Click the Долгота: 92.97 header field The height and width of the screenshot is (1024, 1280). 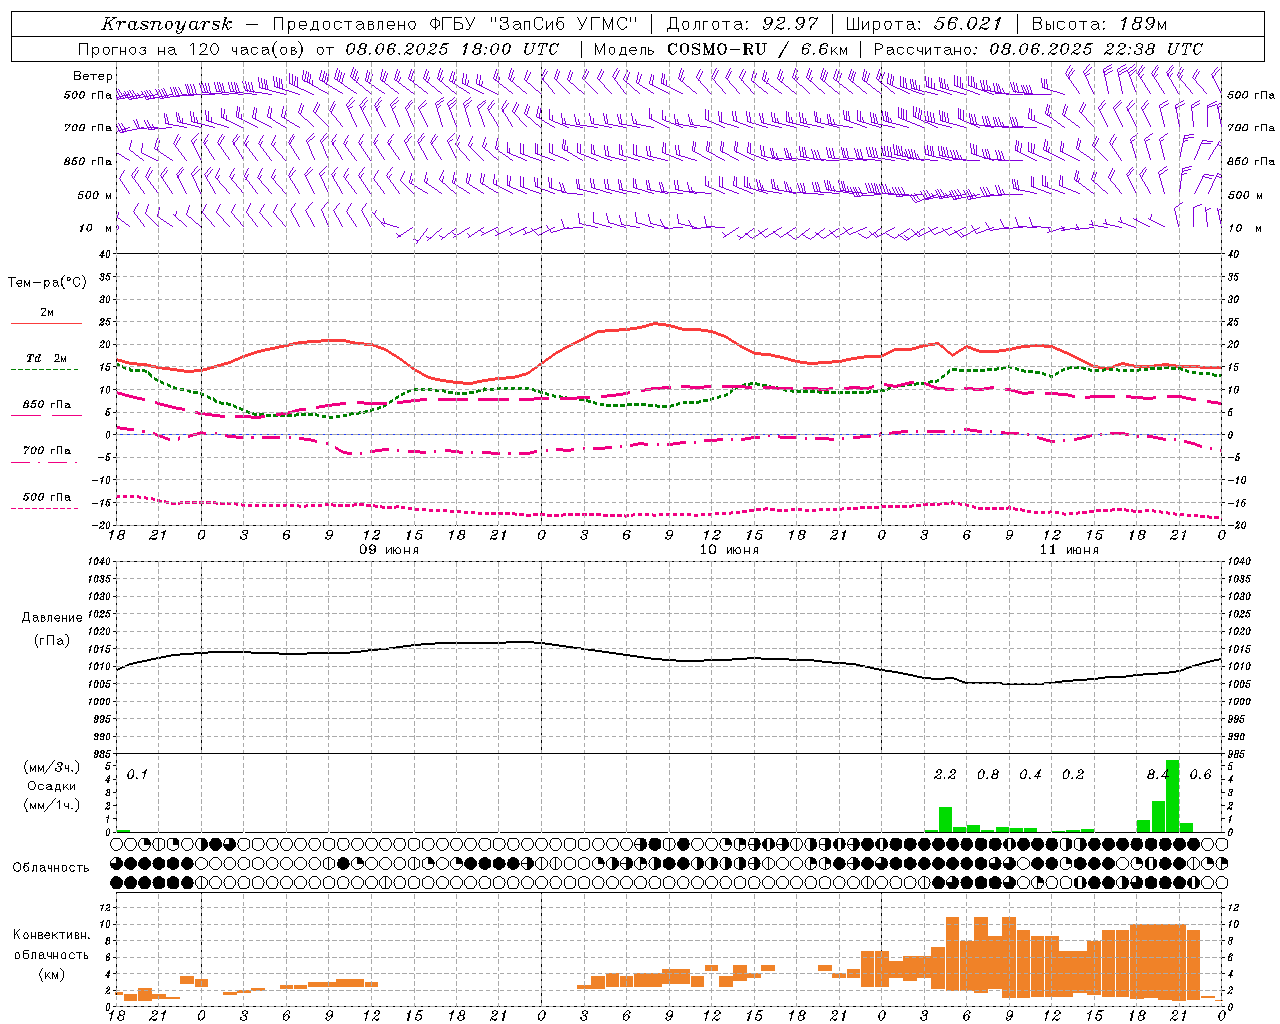(x=742, y=24)
